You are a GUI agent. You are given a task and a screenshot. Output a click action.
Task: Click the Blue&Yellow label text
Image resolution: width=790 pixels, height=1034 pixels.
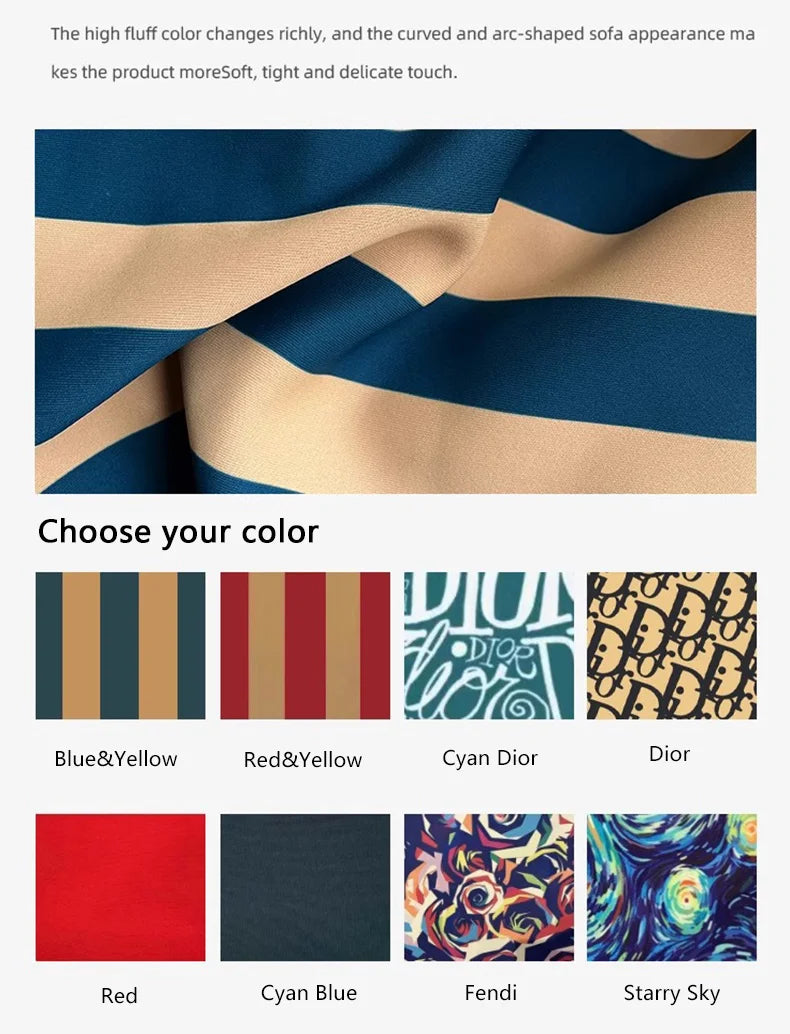point(115,758)
